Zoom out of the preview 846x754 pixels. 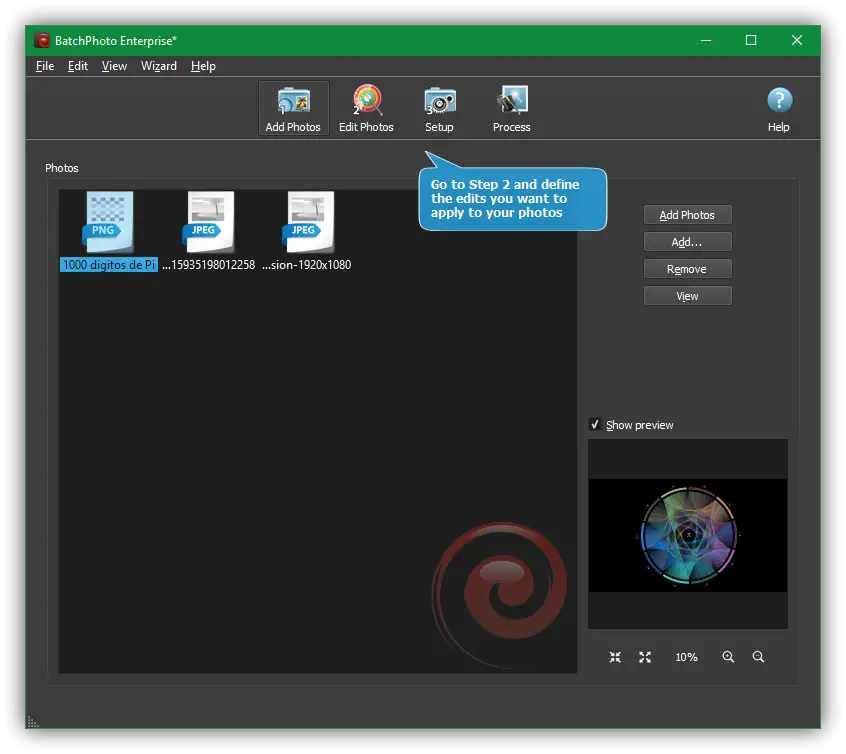pyautogui.click(x=758, y=657)
